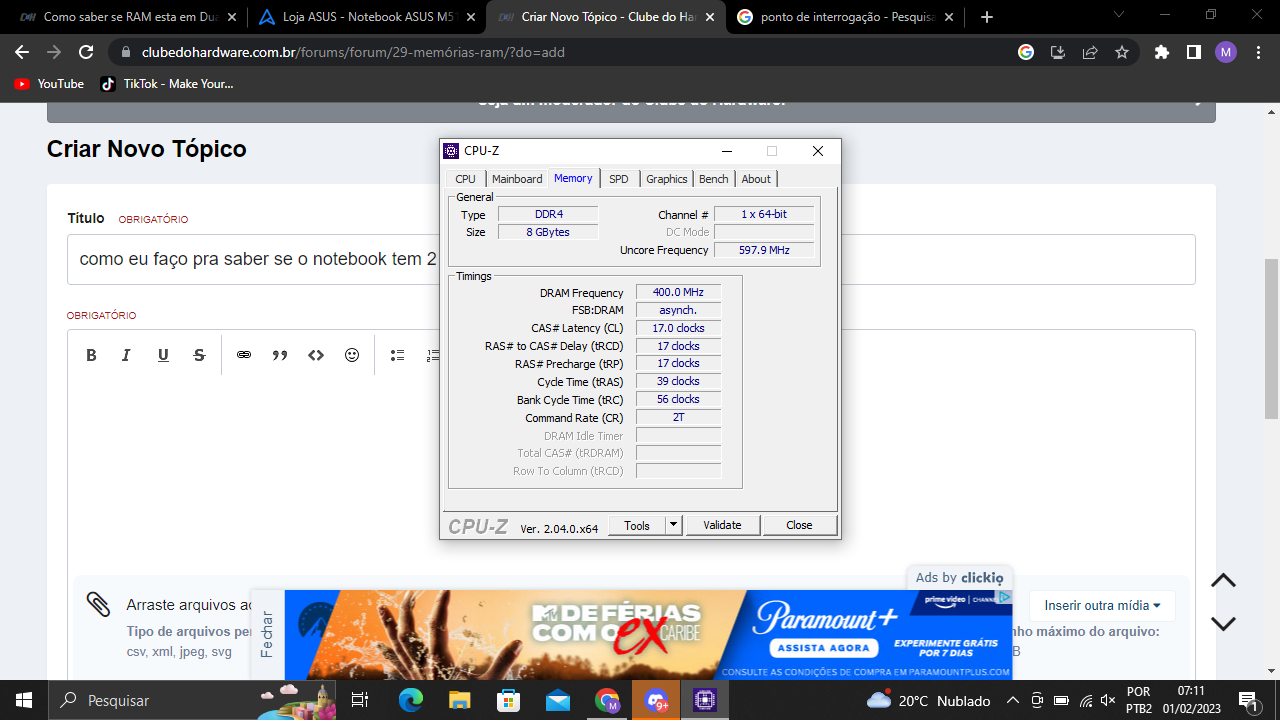This screenshot has width=1280, height=720.
Task: Click the Validate button in CPU-Z
Action: click(x=722, y=525)
